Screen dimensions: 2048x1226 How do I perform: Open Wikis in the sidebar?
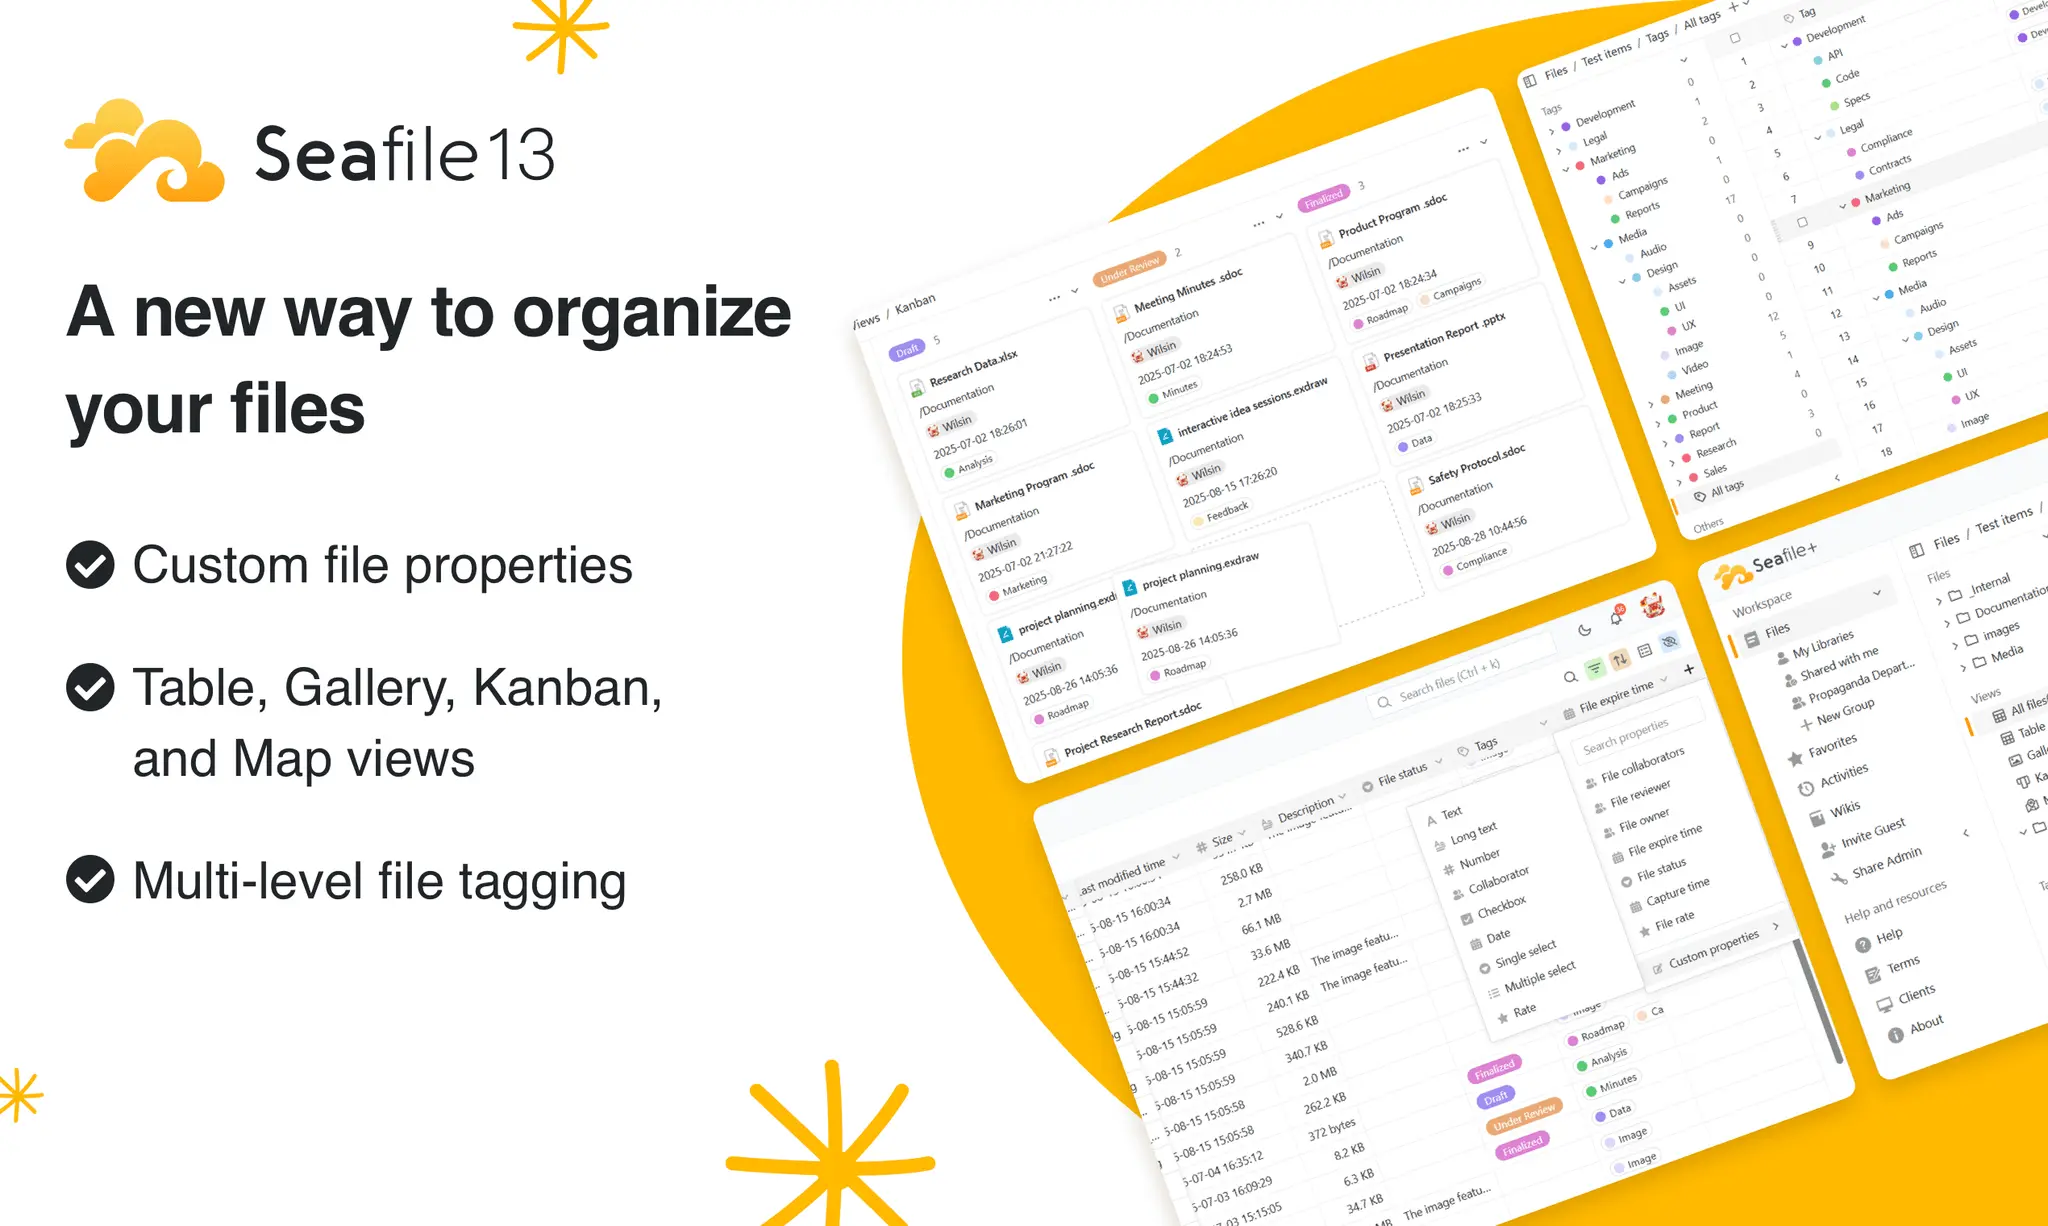pos(1836,811)
